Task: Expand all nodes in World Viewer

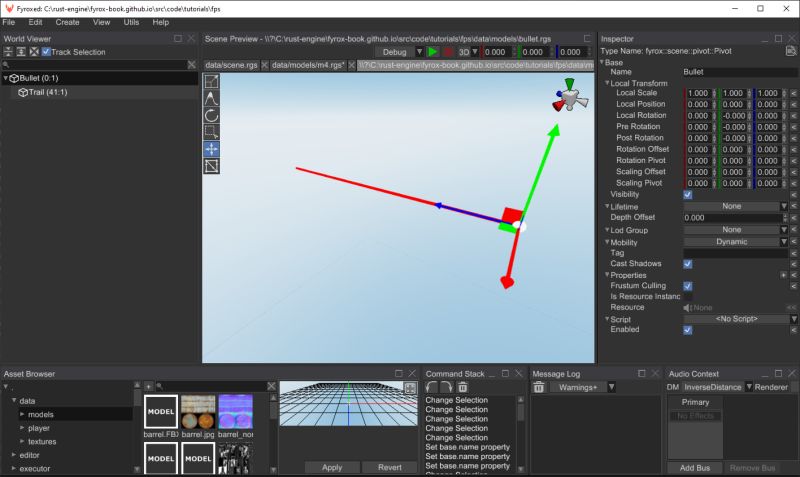Action: click(x=21, y=52)
